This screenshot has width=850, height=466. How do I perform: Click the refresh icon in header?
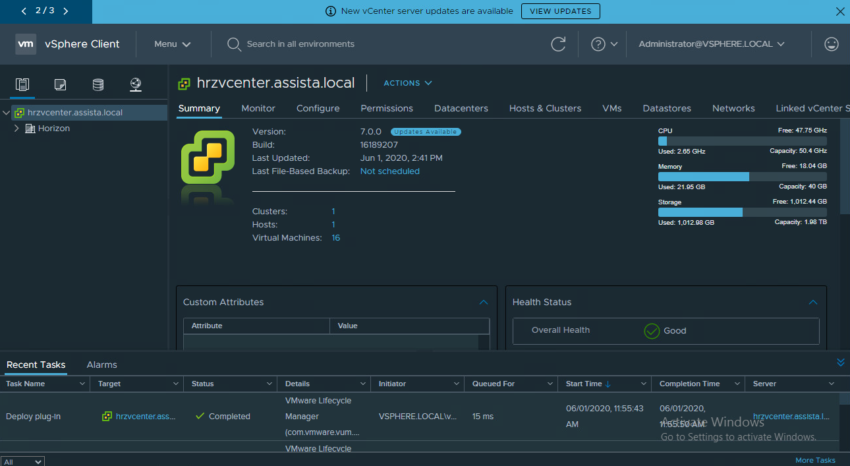click(x=558, y=44)
